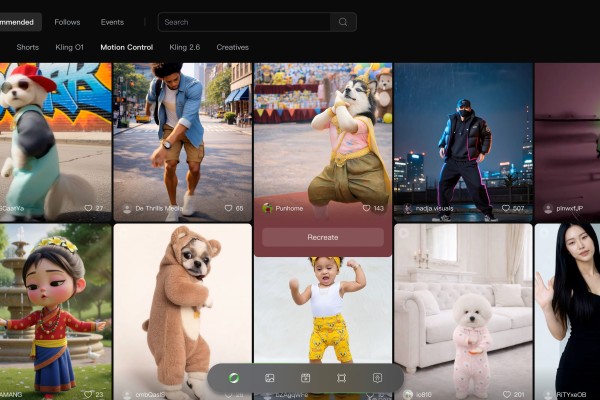Open the man dancing on street video
Viewport: 600px width, 400px height.
click(x=183, y=142)
